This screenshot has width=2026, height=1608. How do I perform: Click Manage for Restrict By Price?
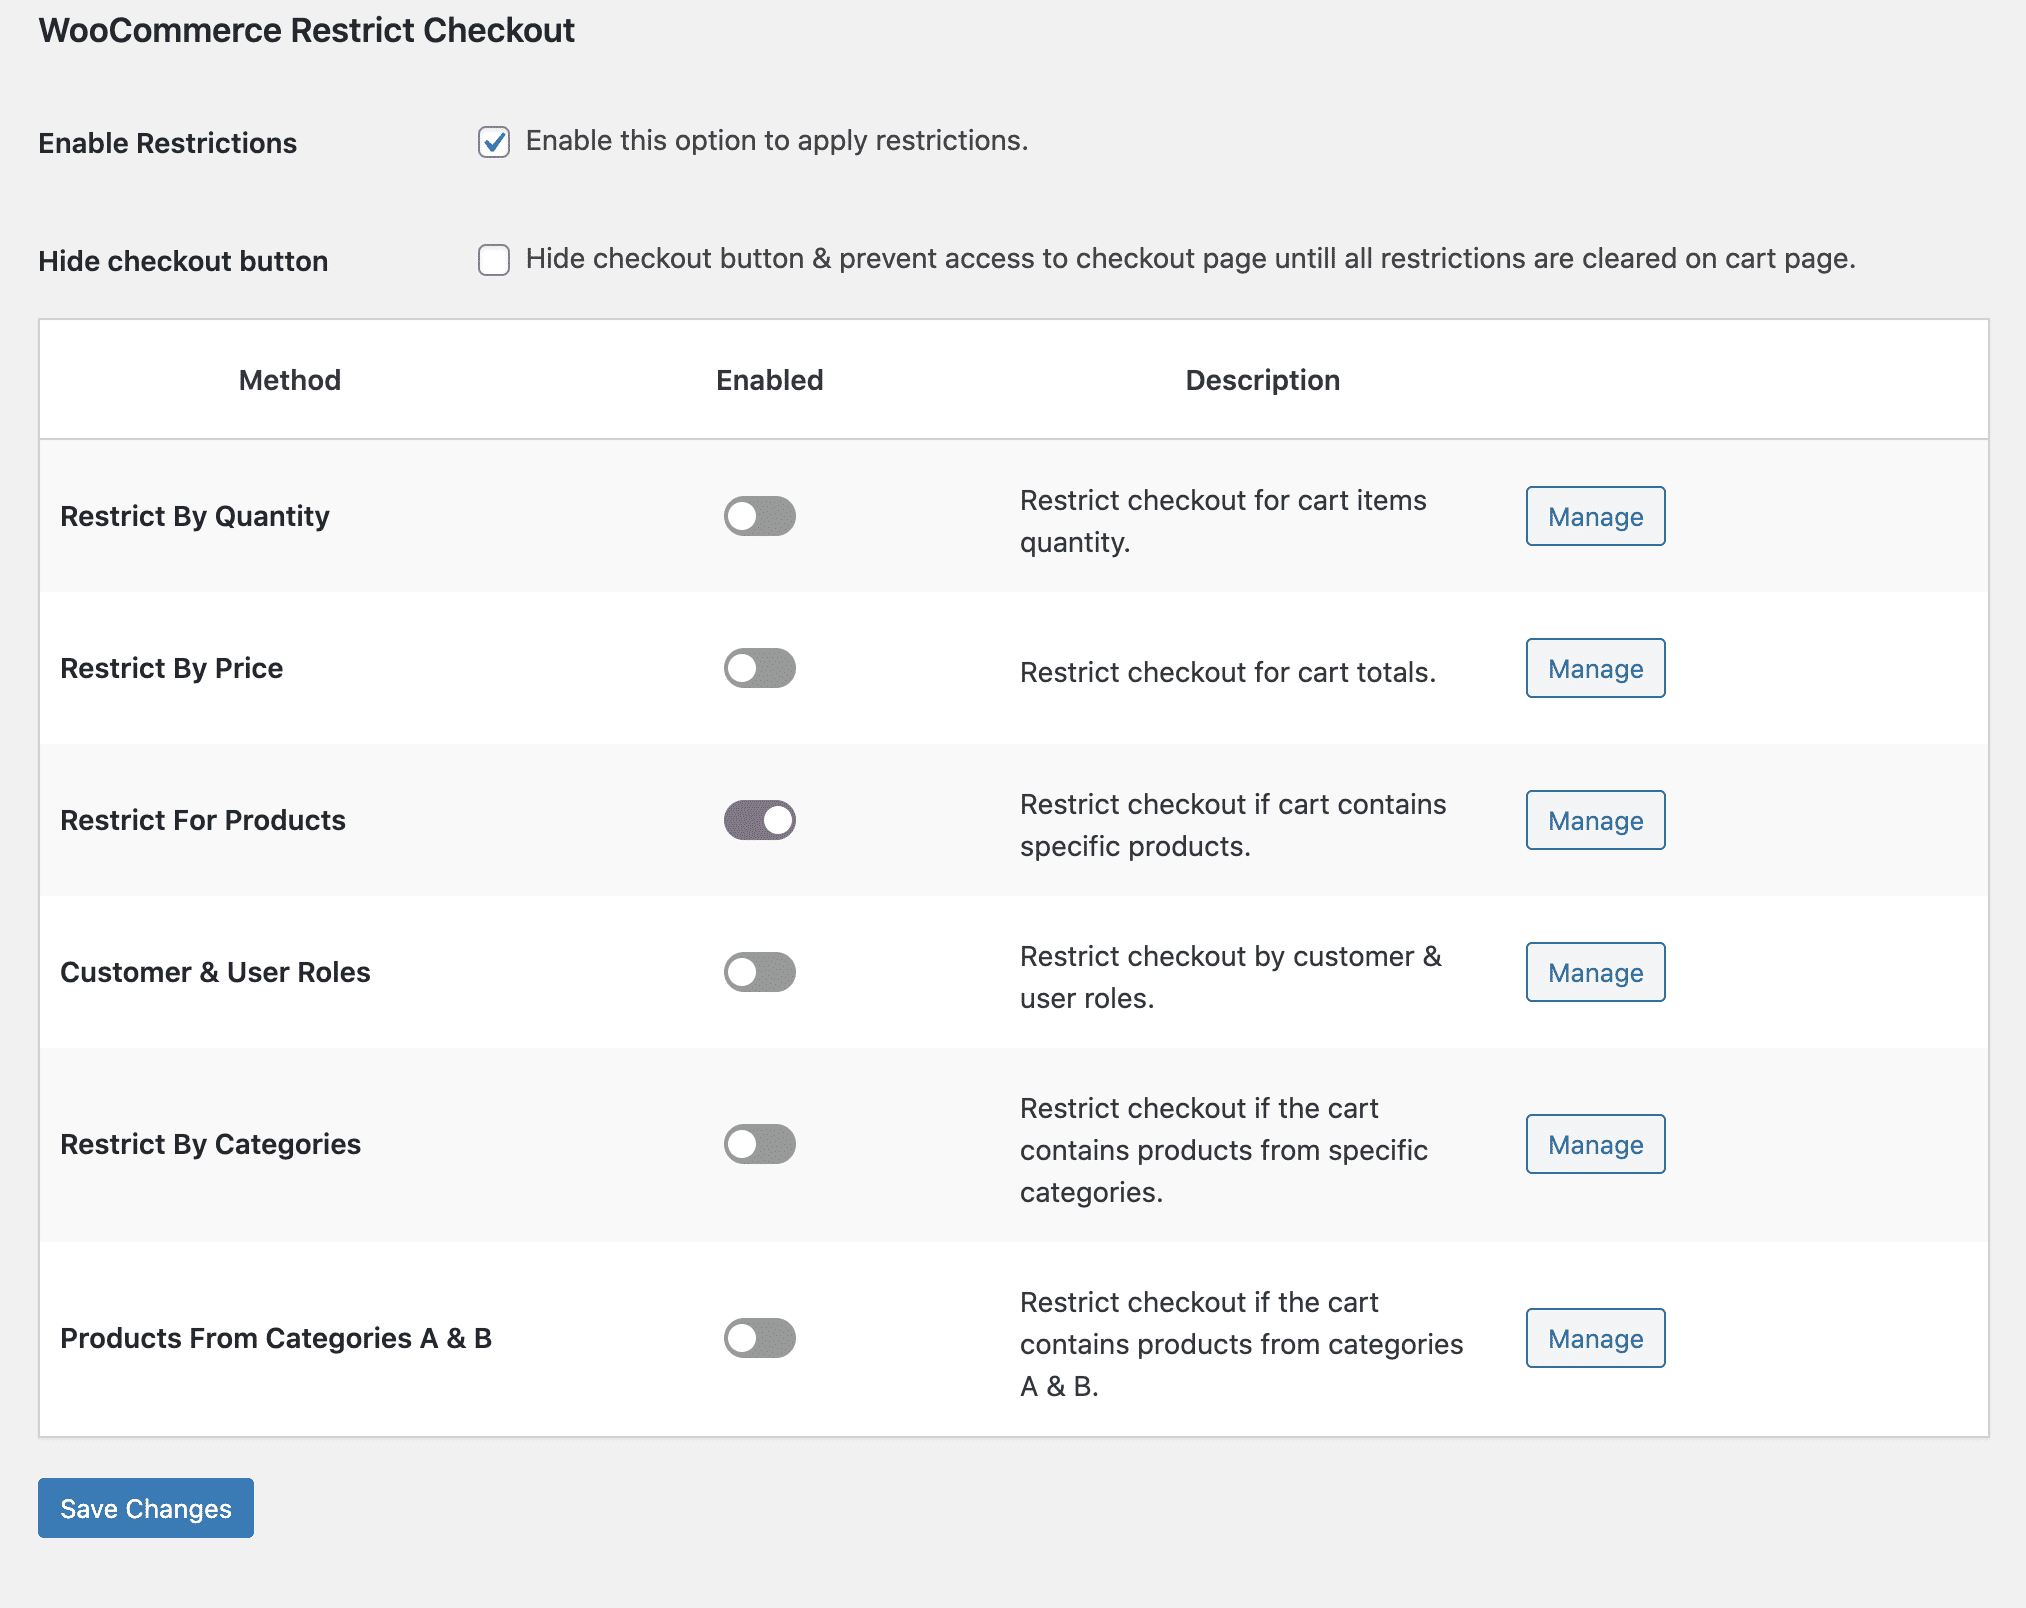(1595, 668)
